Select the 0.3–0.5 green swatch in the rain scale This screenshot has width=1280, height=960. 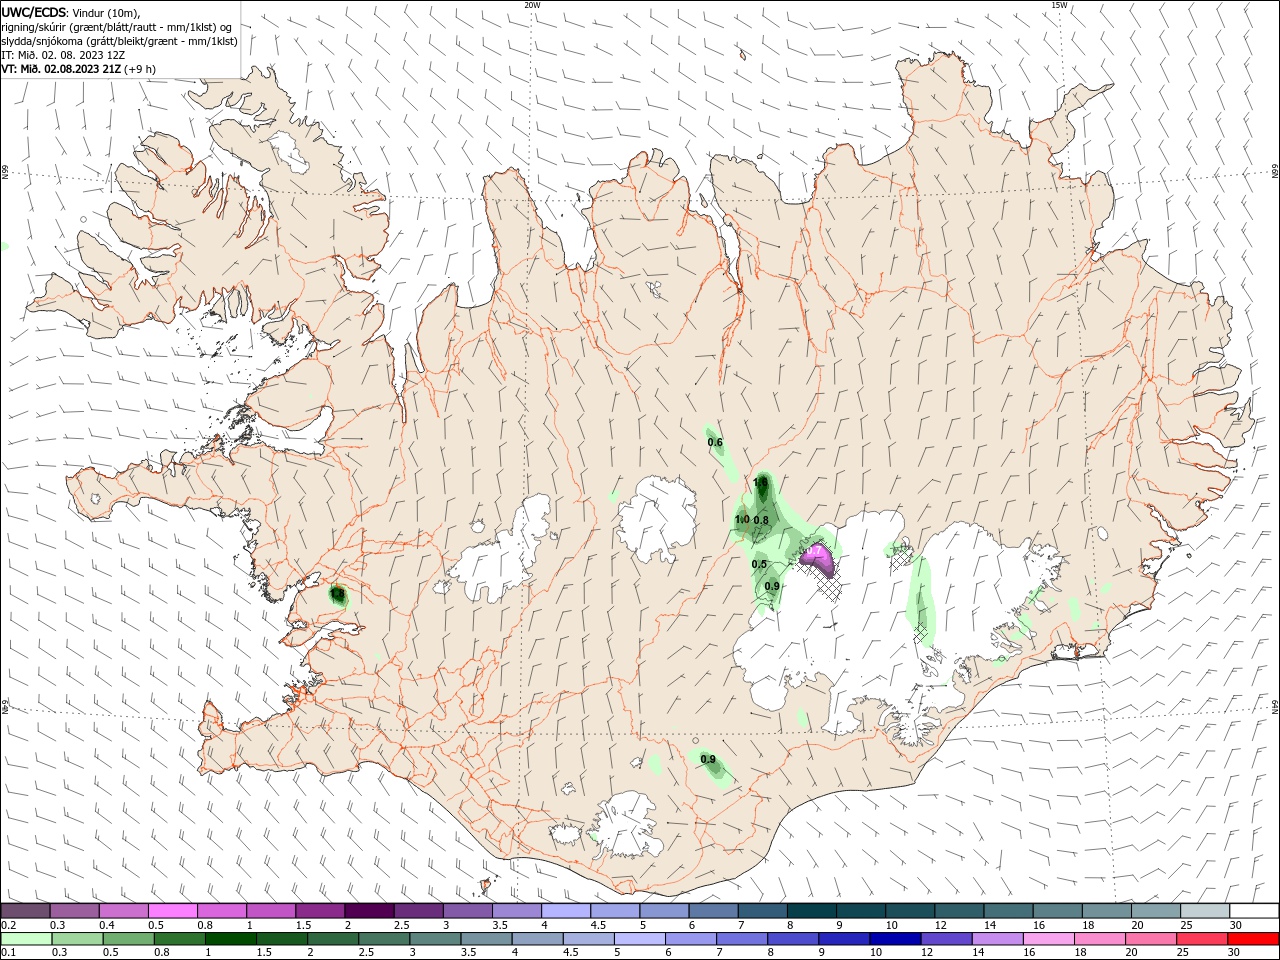[76, 939]
